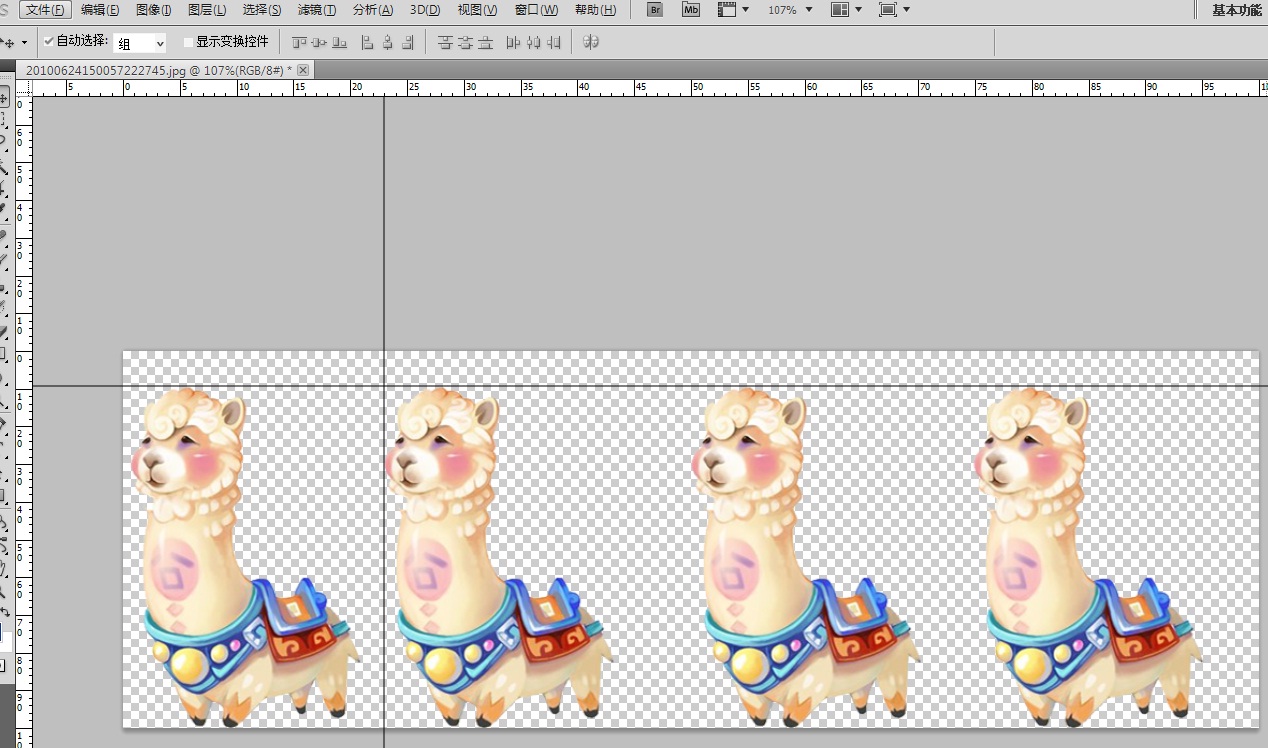This screenshot has height=748, width=1268.
Task: Enable the 显示变换控件 checkbox
Action: coord(188,43)
